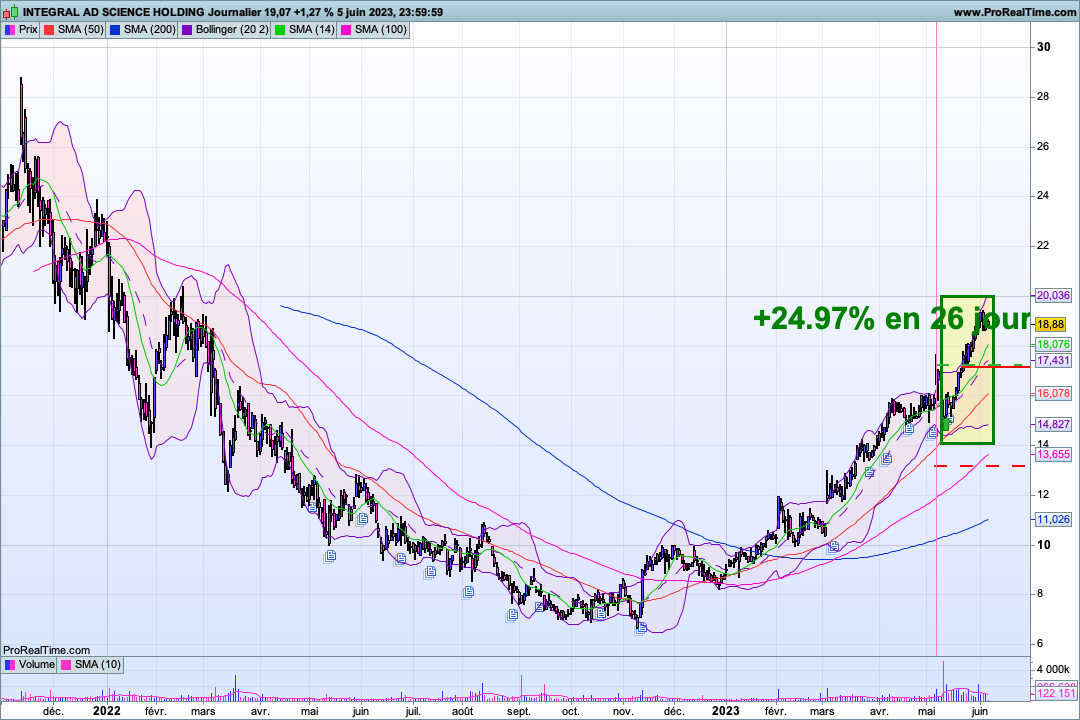The height and width of the screenshot is (720, 1080).
Task: Click the green 18,076 price label
Action: [x=1053, y=344]
